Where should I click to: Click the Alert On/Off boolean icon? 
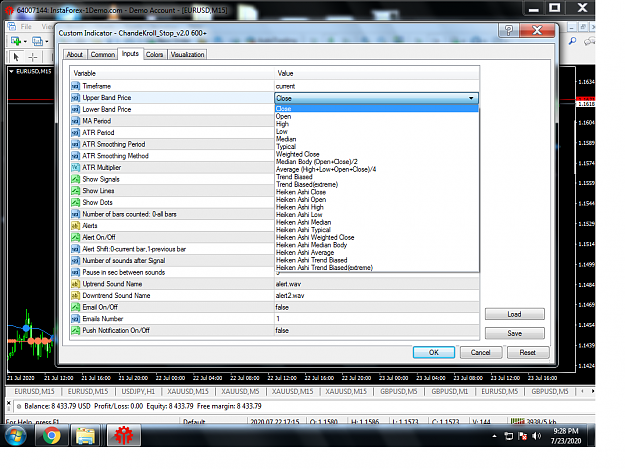[76, 237]
